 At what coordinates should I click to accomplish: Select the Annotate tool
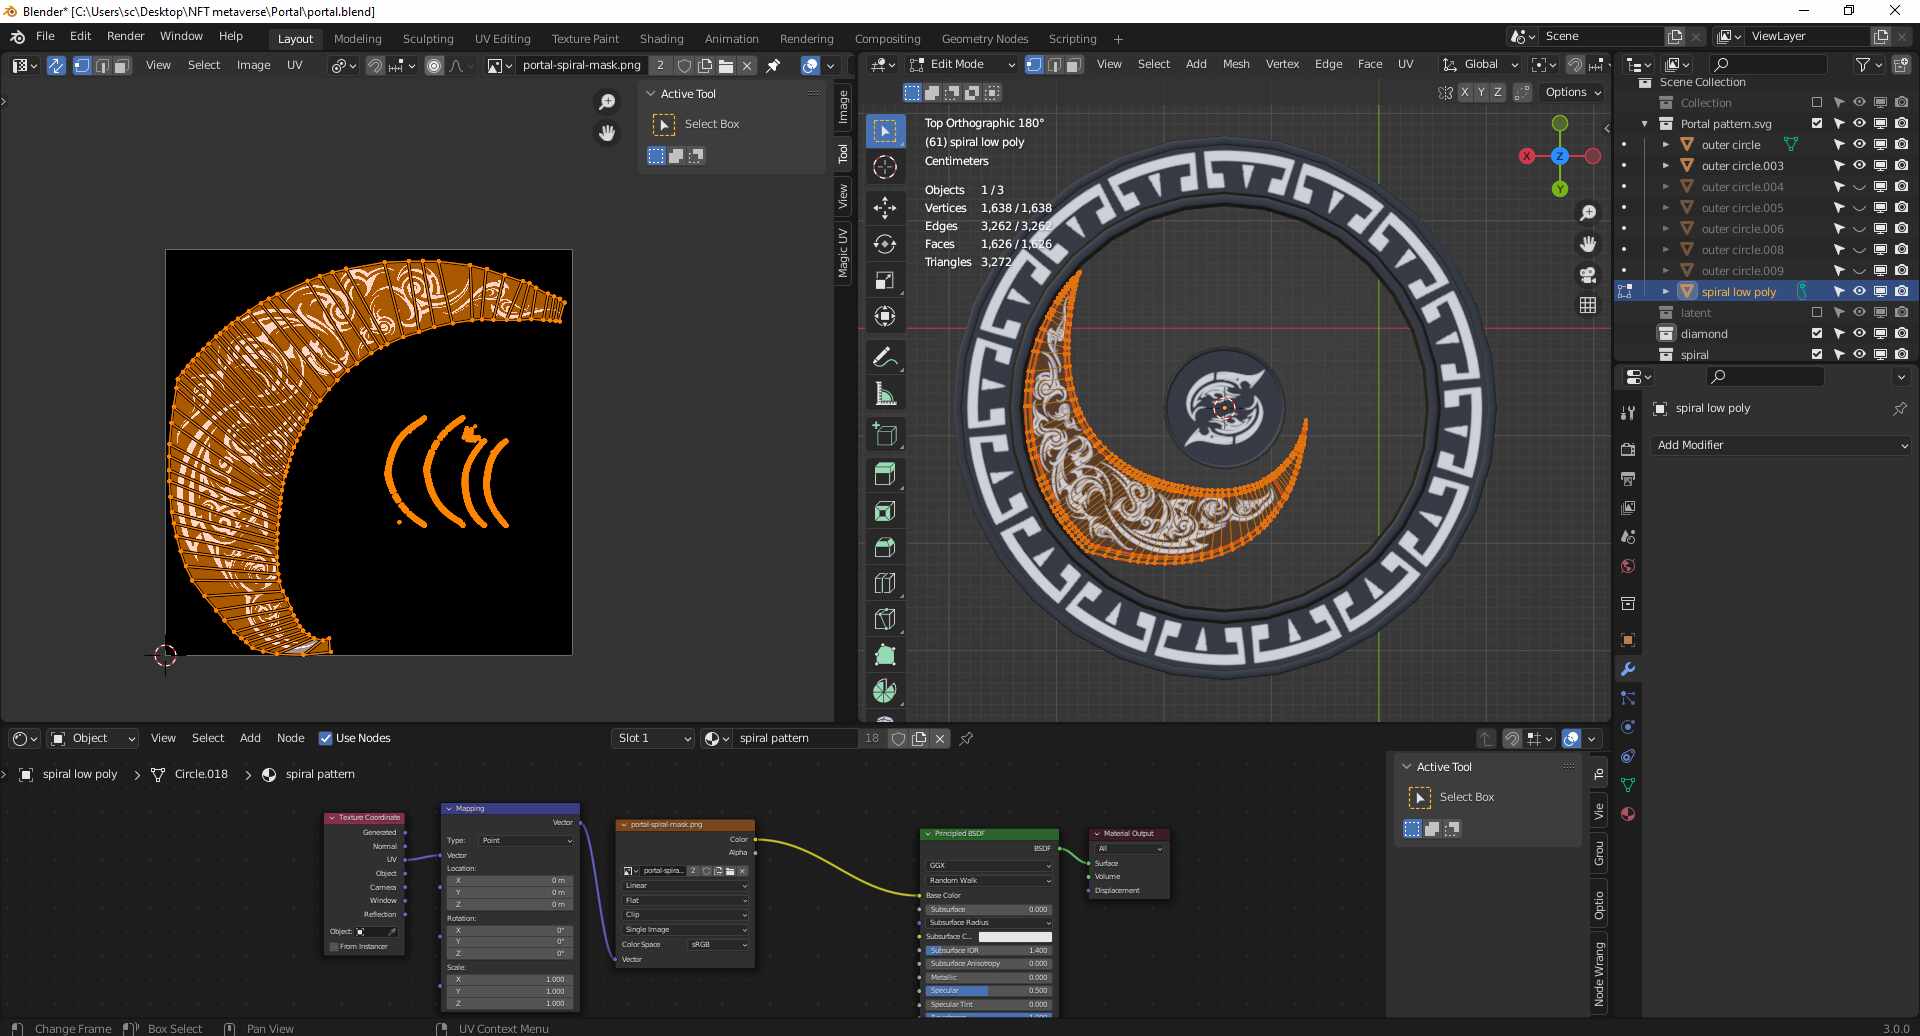[885, 357]
